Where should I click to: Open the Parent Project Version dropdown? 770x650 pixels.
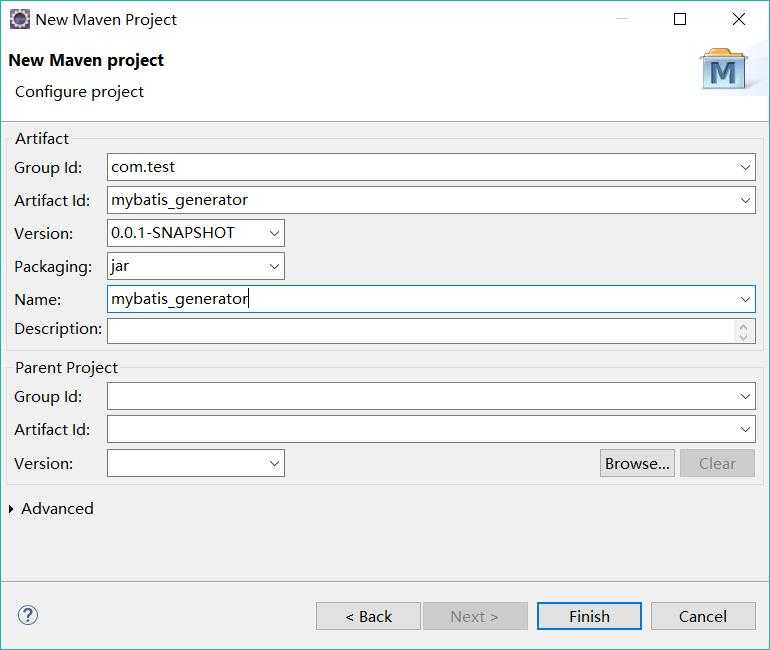(274, 463)
